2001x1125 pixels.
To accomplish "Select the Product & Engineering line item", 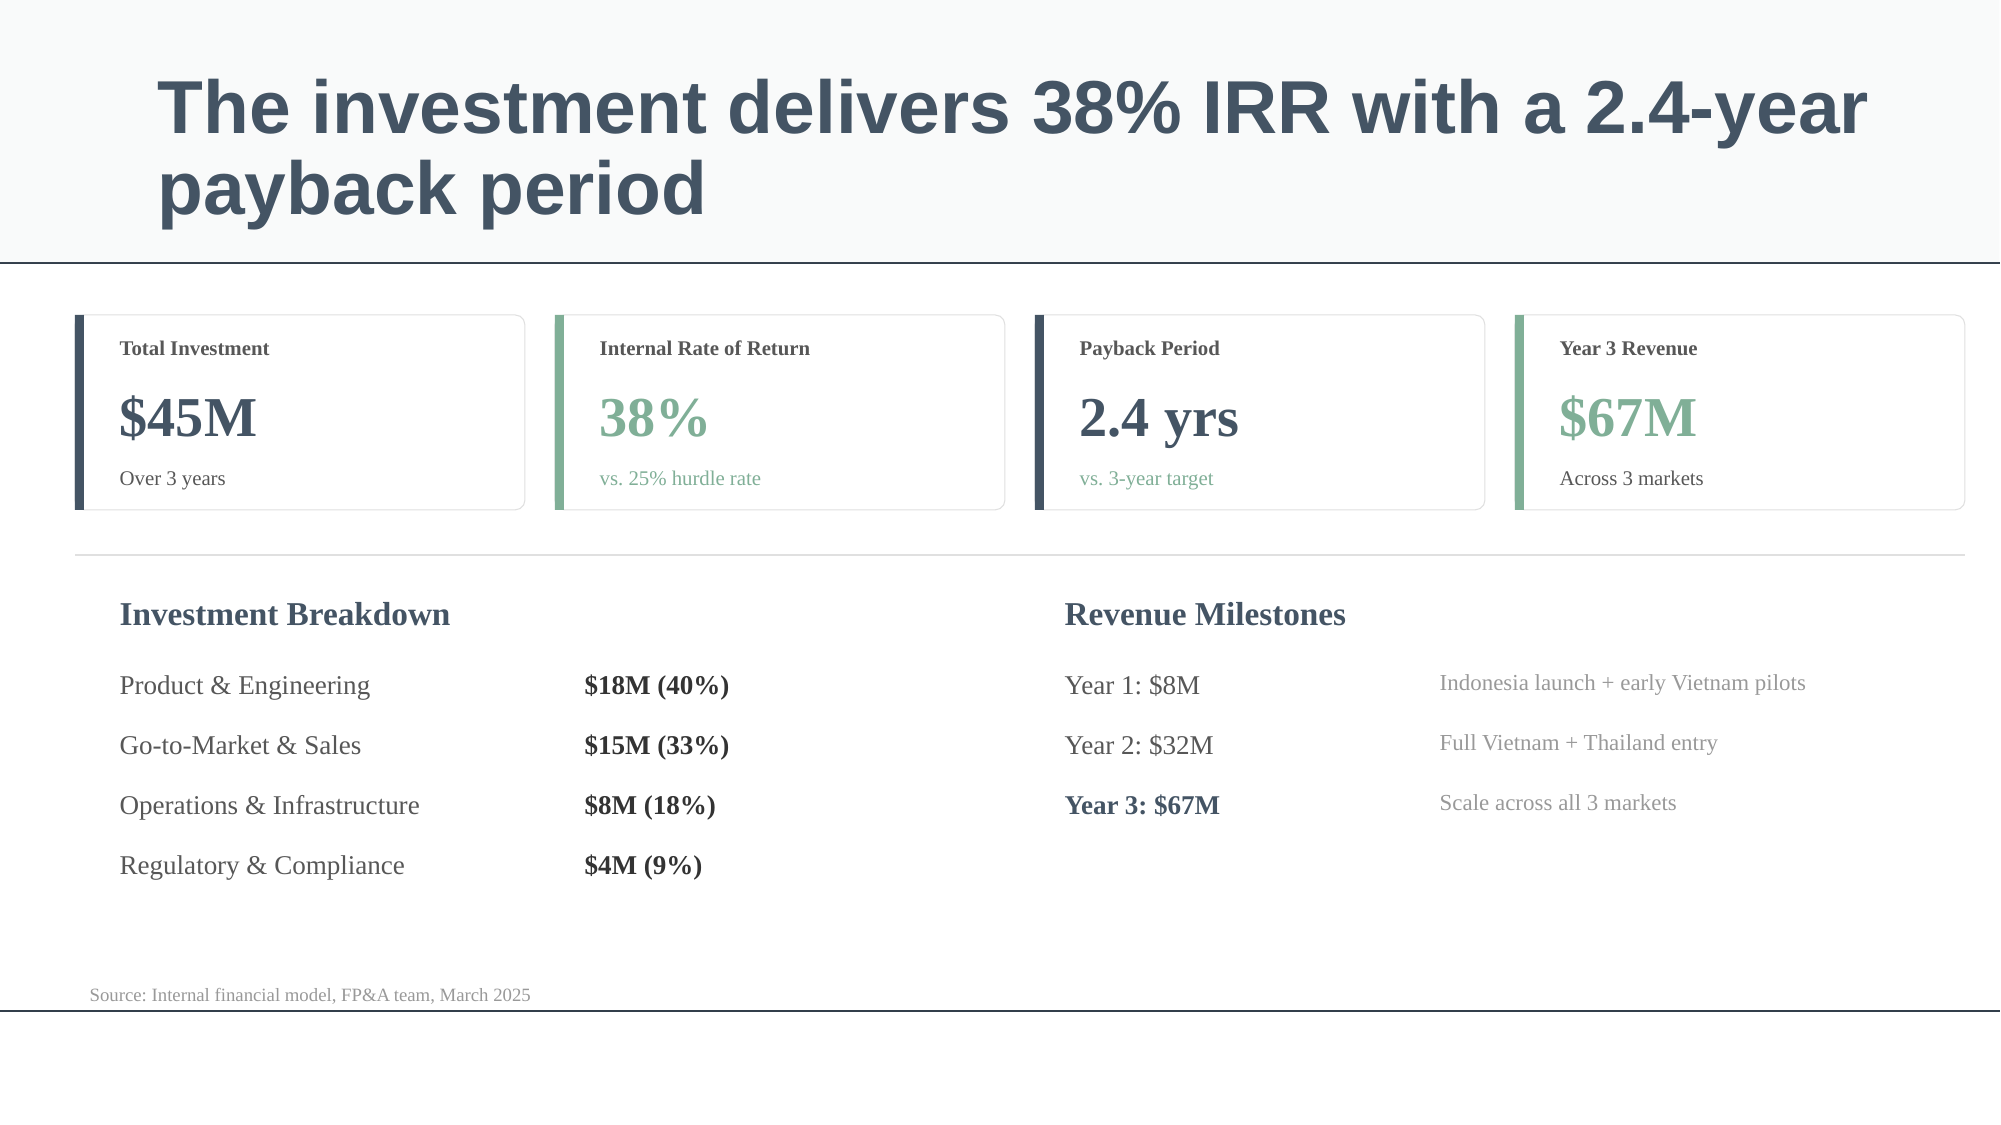I will 244,686.
